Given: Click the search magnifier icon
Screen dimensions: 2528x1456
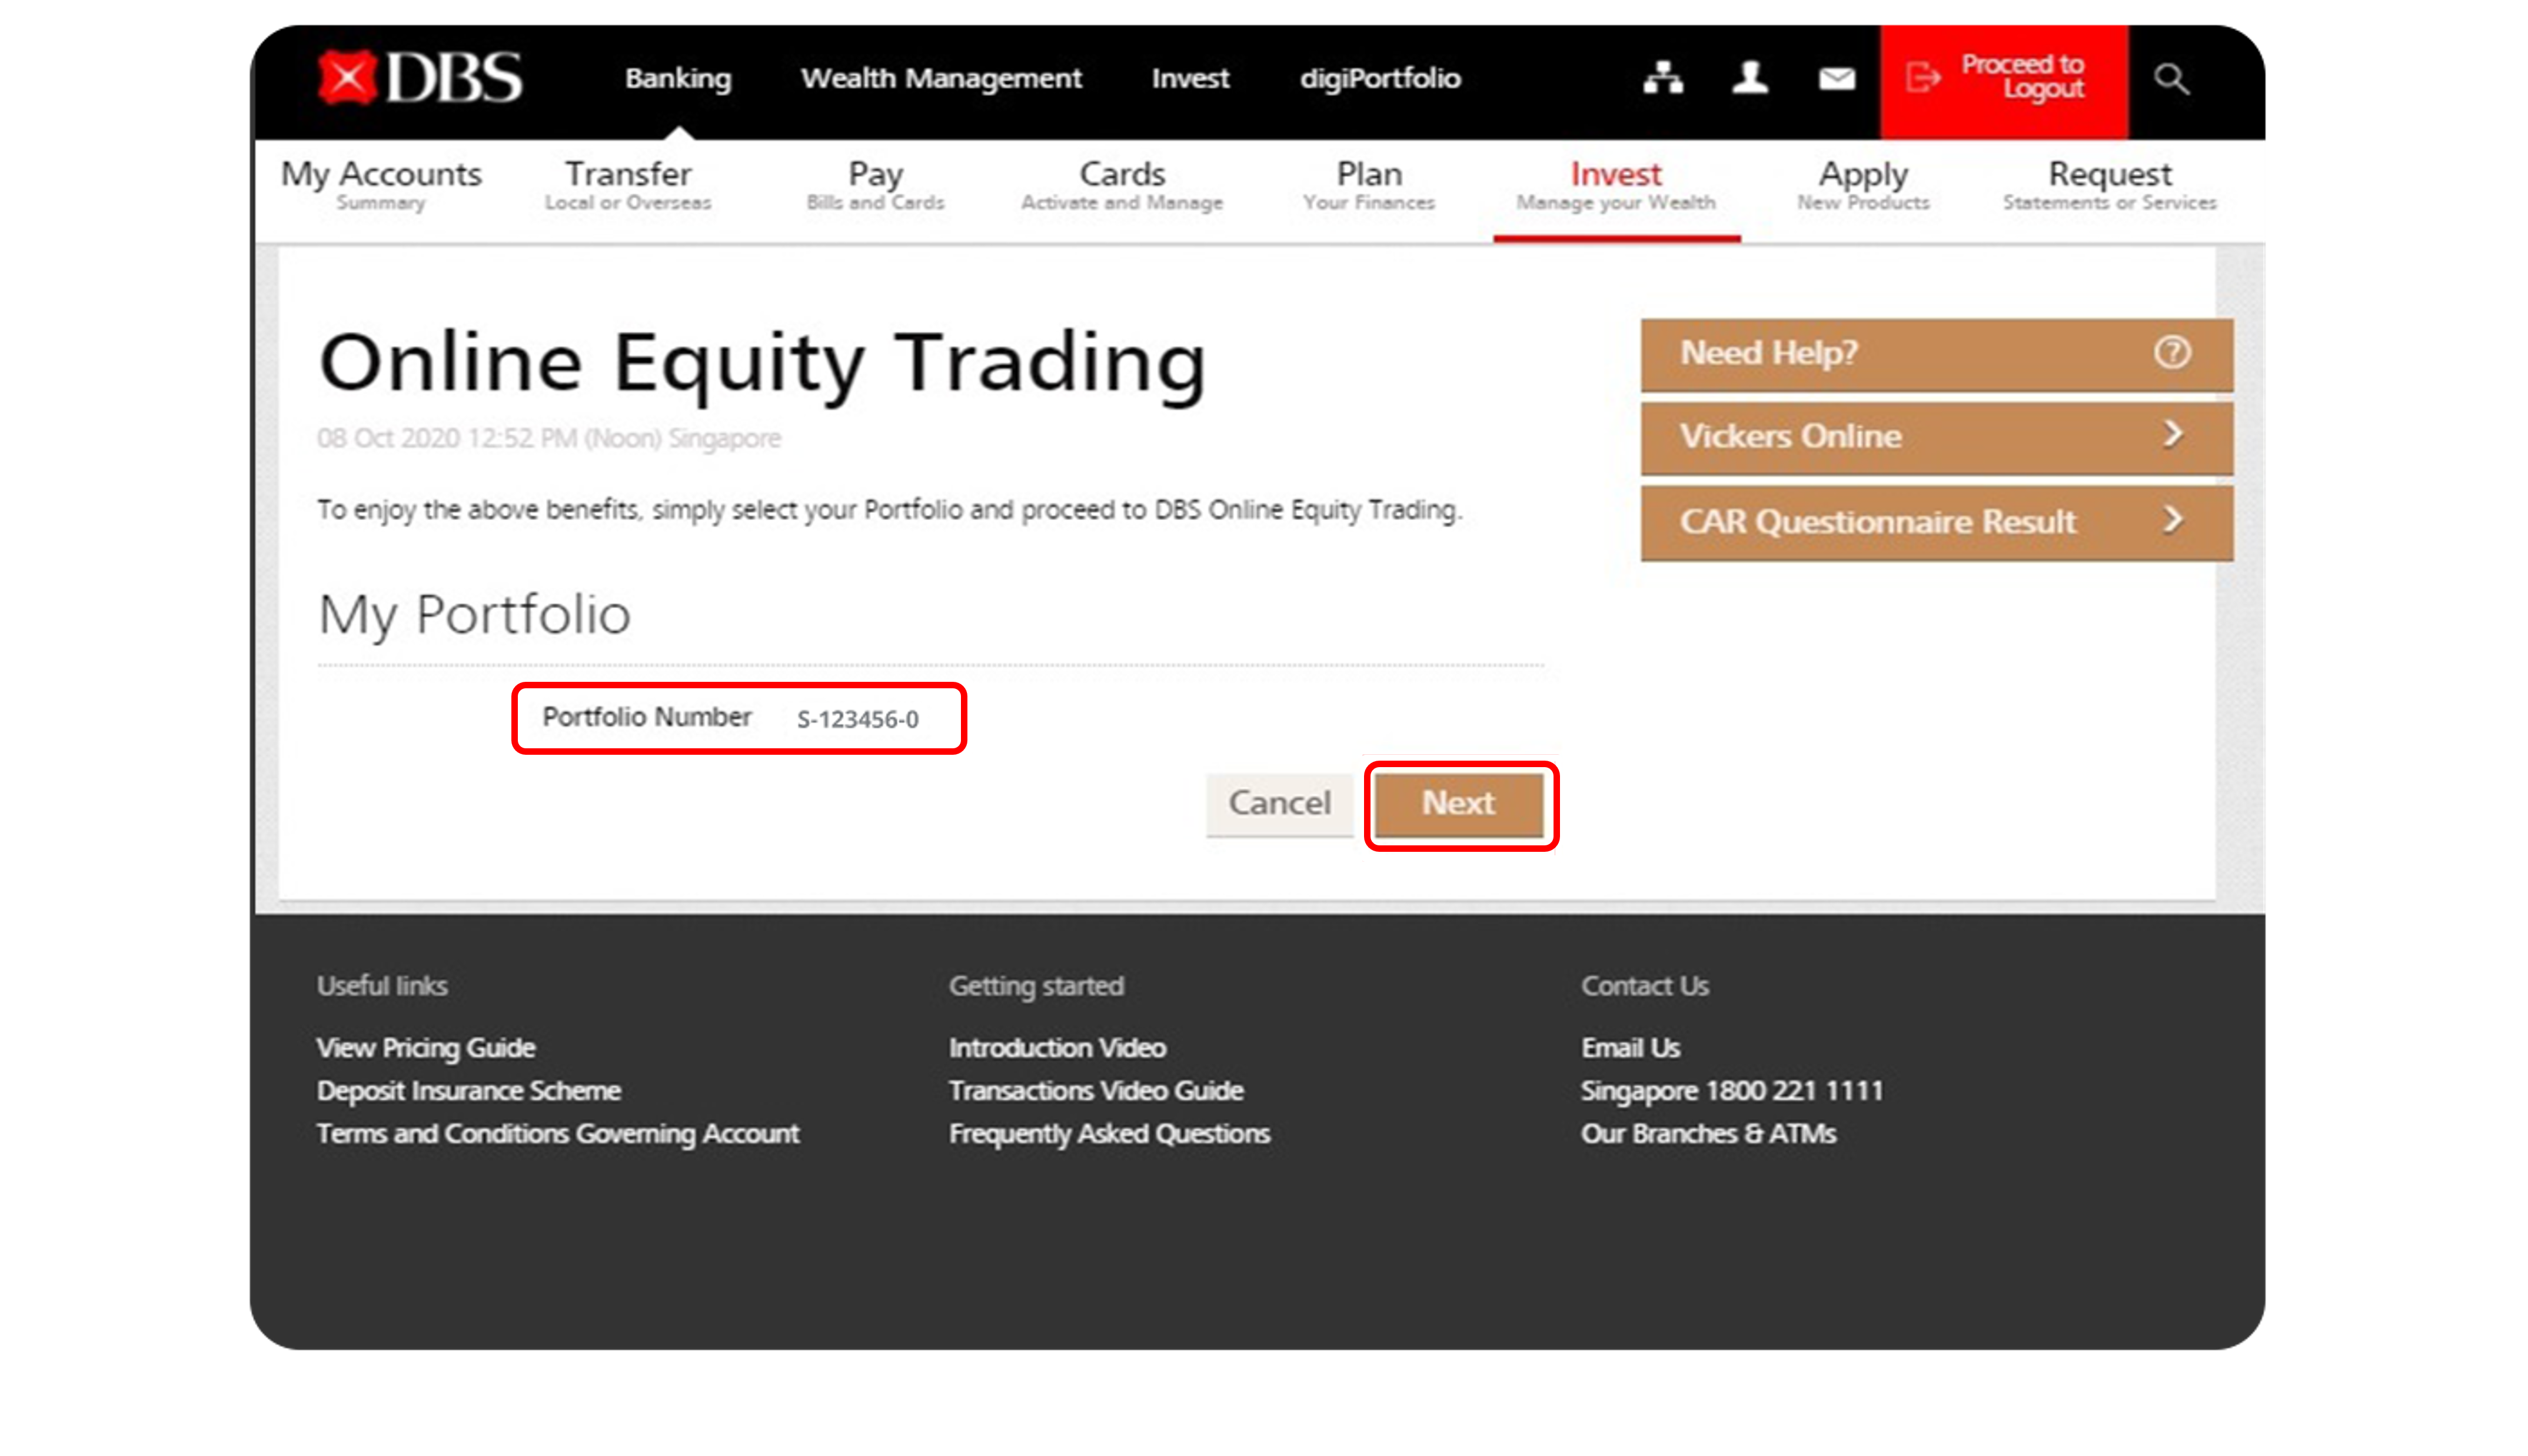Looking at the screenshot, I should 2171,78.
